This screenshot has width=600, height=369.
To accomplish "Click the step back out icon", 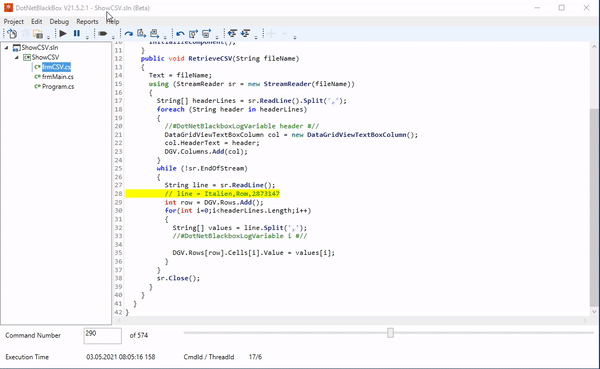I will (x=206, y=34).
